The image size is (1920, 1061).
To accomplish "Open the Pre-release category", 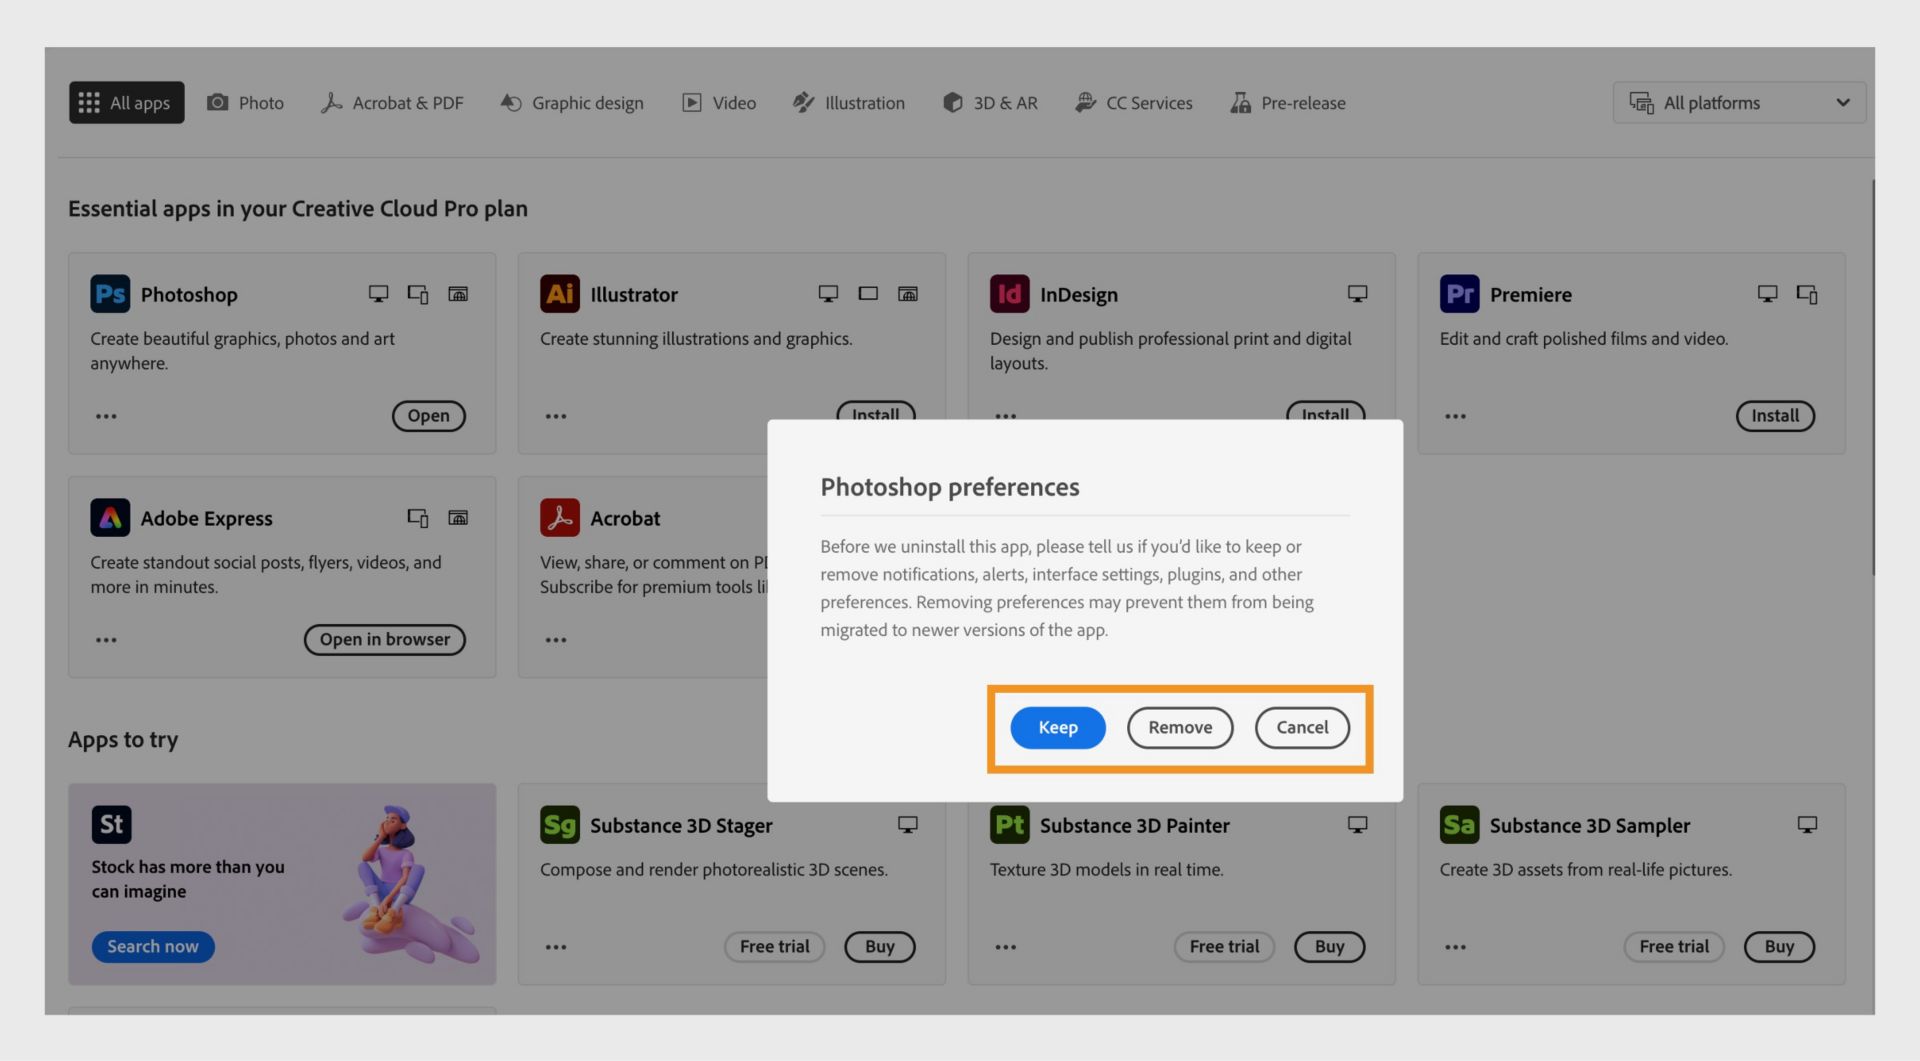I will click(x=1288, y=102).
